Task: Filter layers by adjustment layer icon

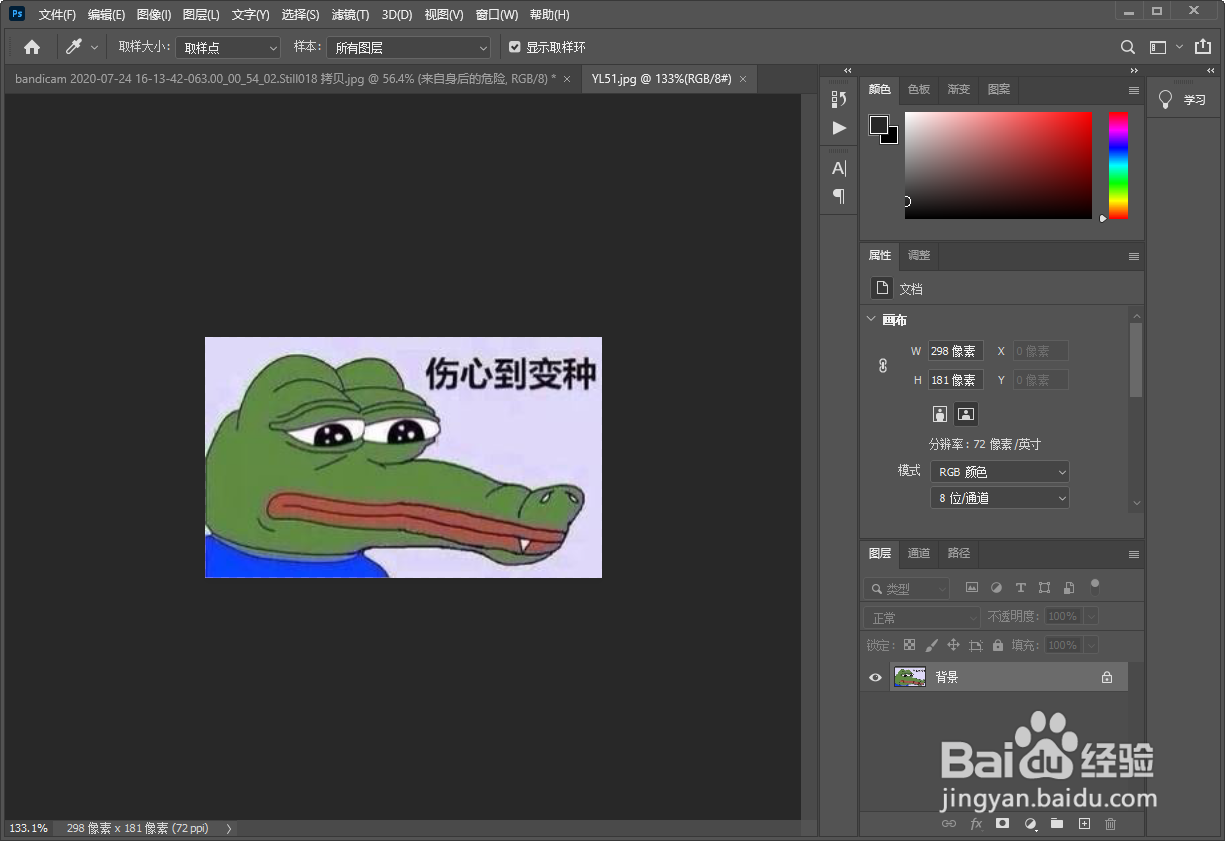Action: tap(996, 588)
